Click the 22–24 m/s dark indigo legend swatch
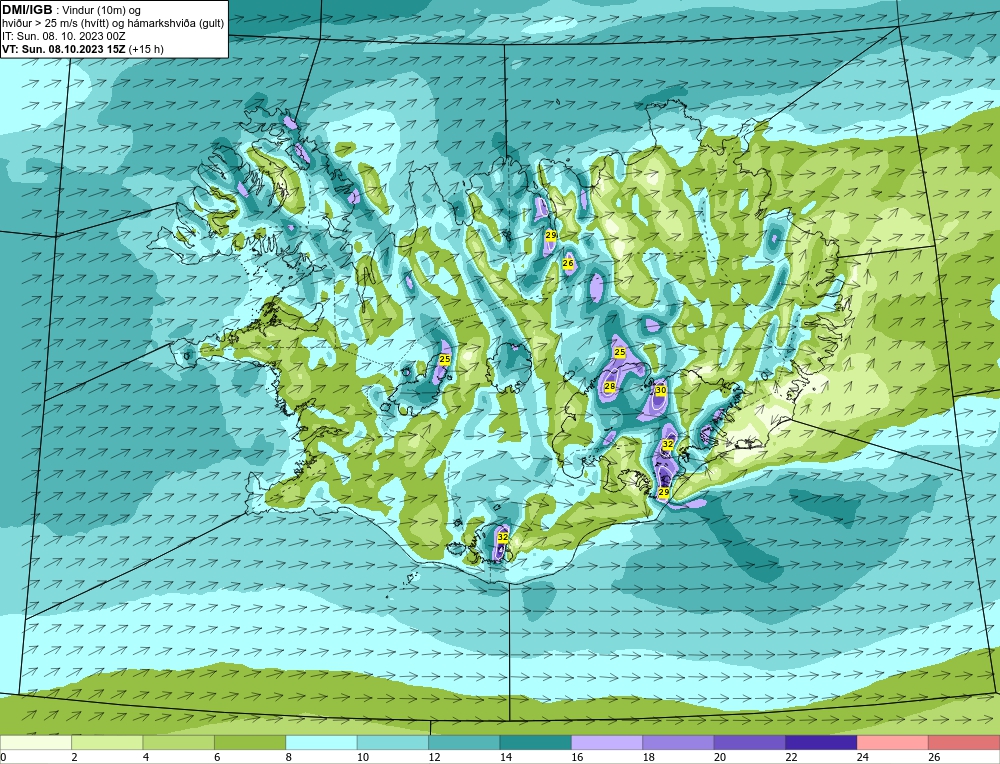The height and width of the screenshot is (764, 1000). [x=821, y=742]
